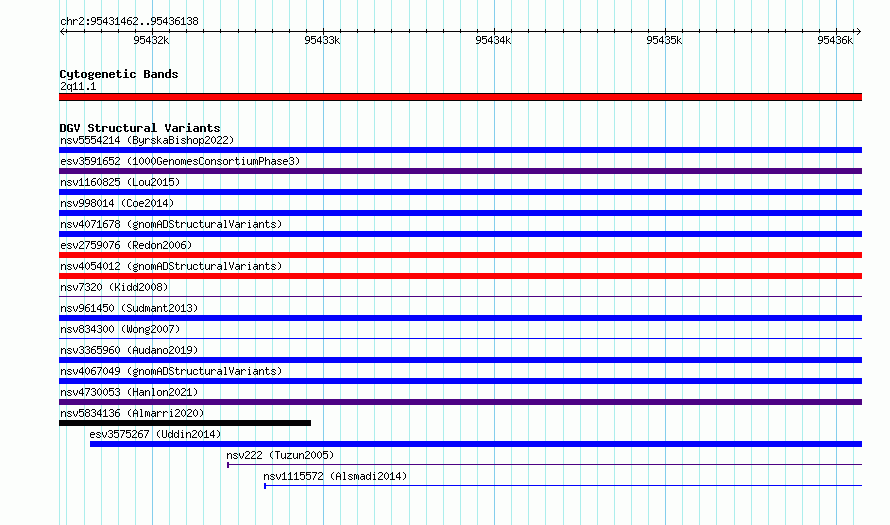This screenshot has width=890, height=525.
Task: Click the nsv834300 (Wong2007) label
Action: (120, 329)
